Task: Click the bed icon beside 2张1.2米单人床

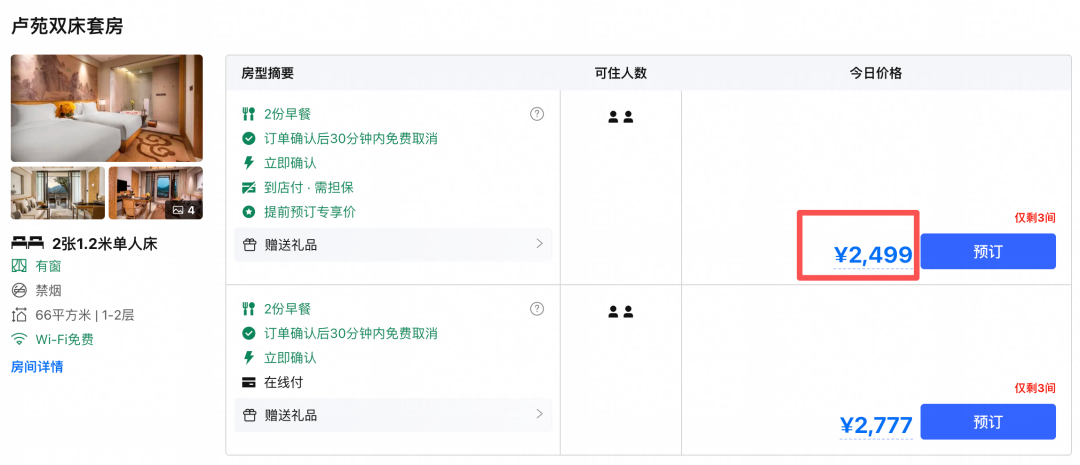Action: pos(28,242)
